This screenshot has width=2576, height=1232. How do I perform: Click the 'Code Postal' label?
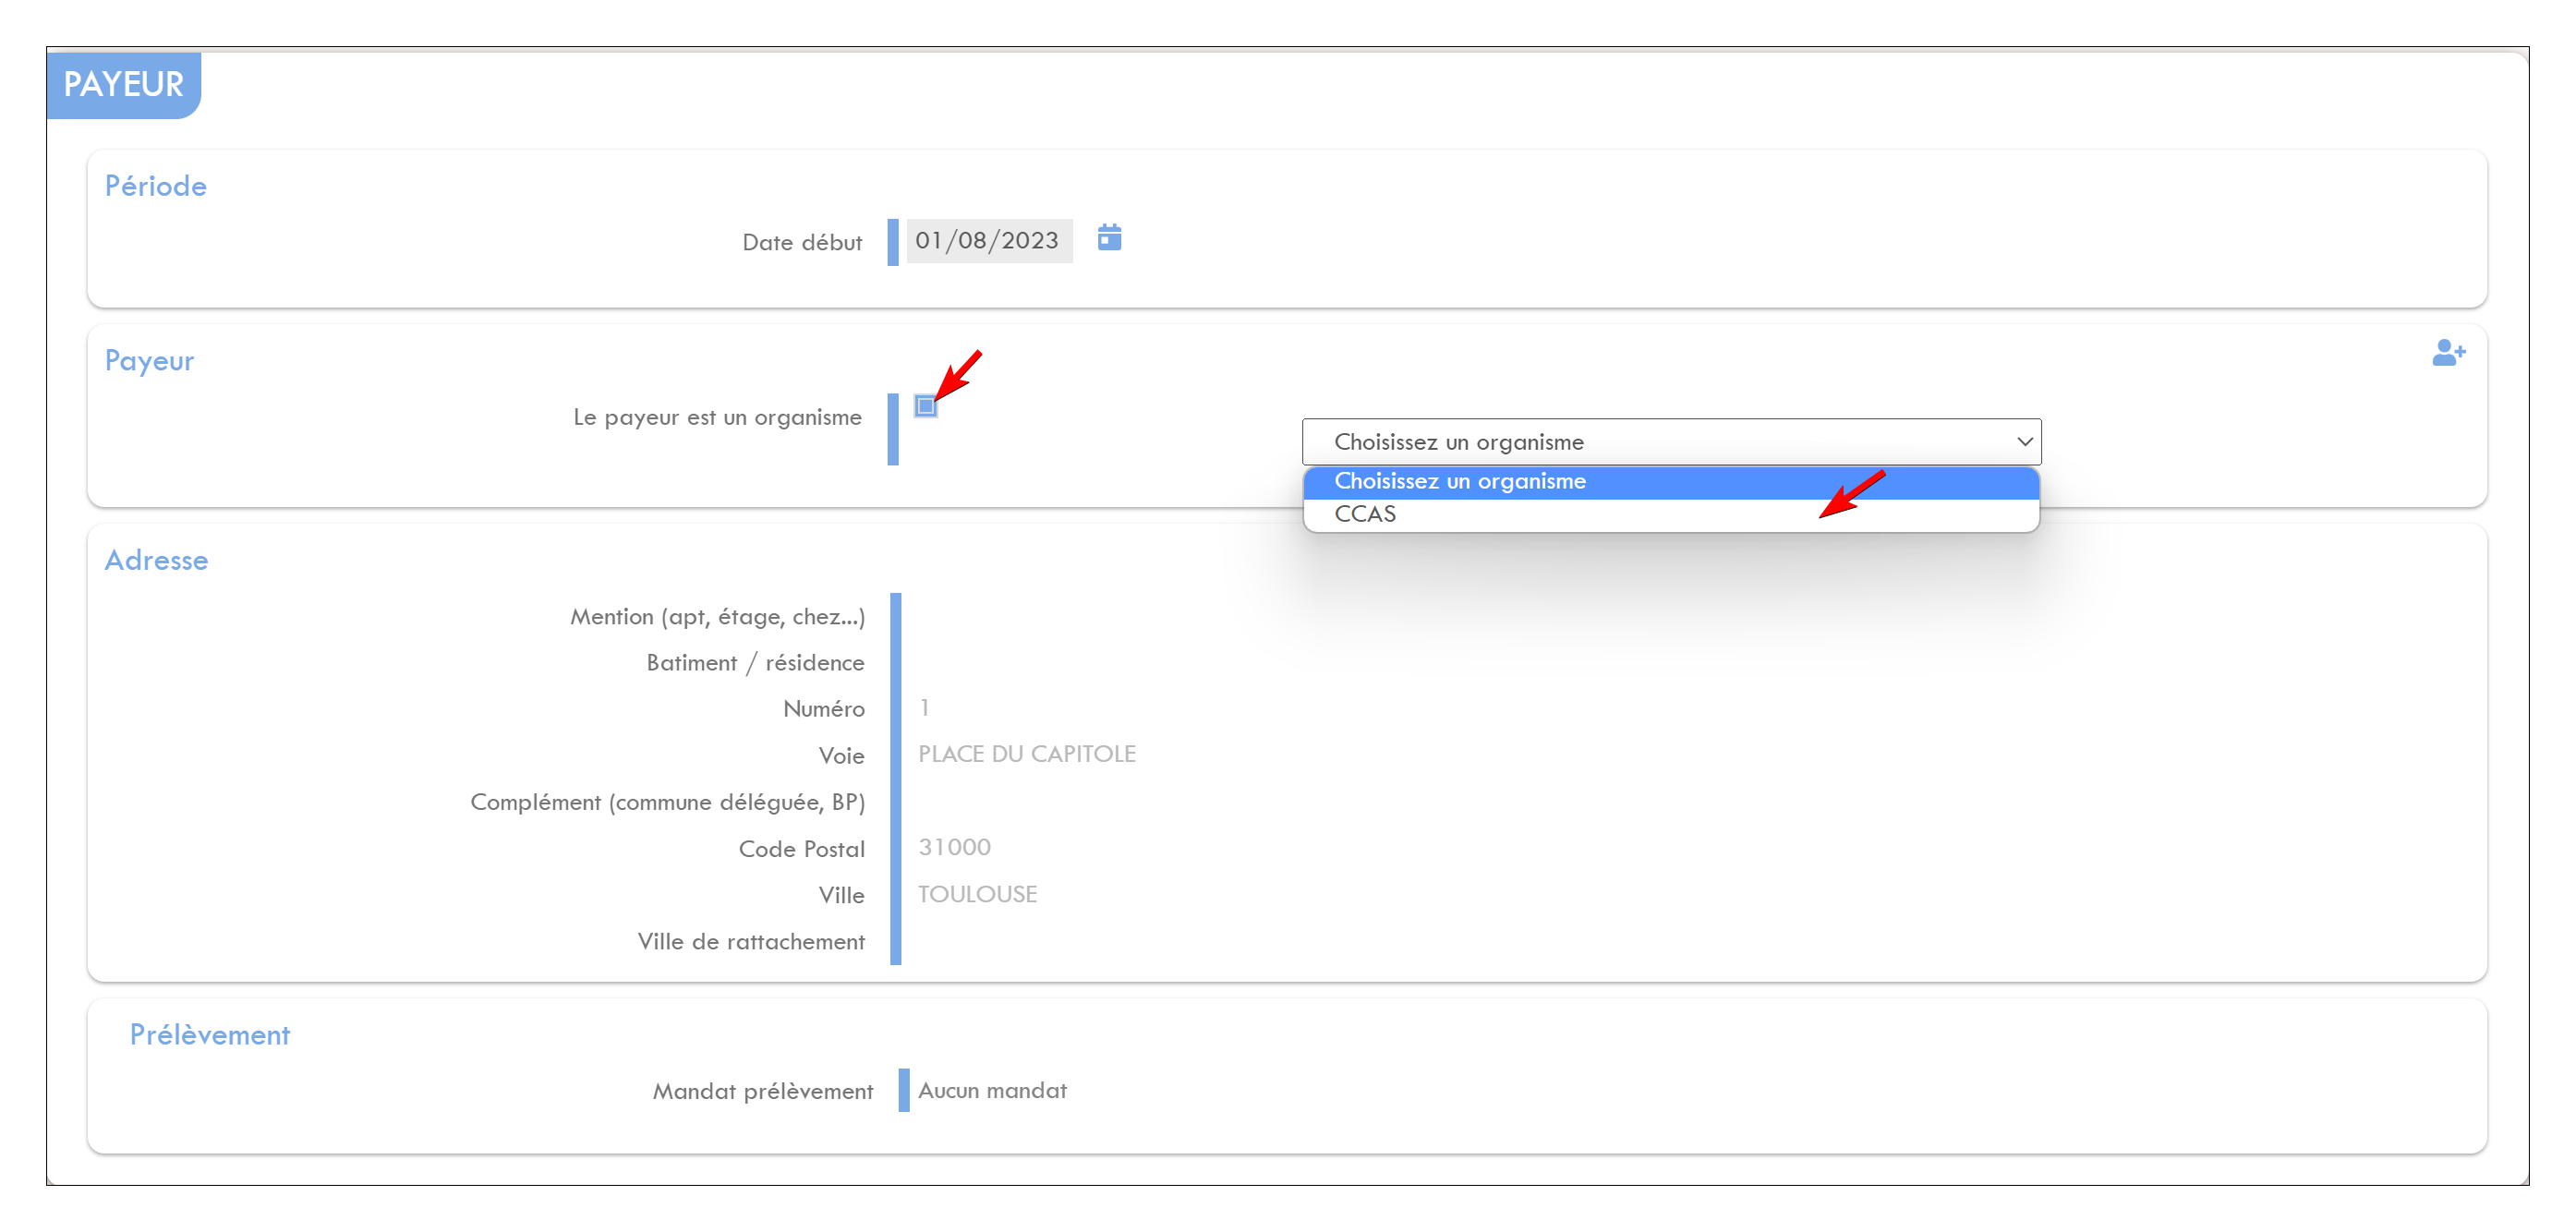point(801,849)
